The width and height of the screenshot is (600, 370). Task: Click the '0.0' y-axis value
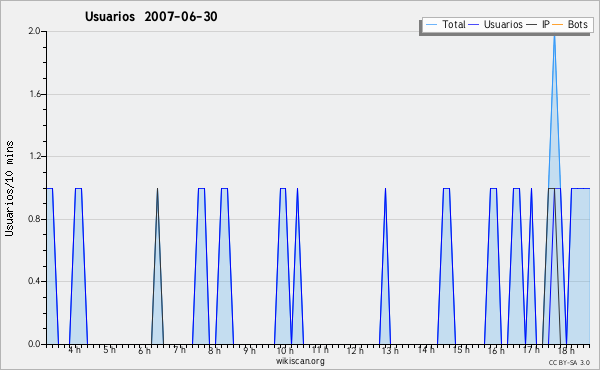click(34, 344)
